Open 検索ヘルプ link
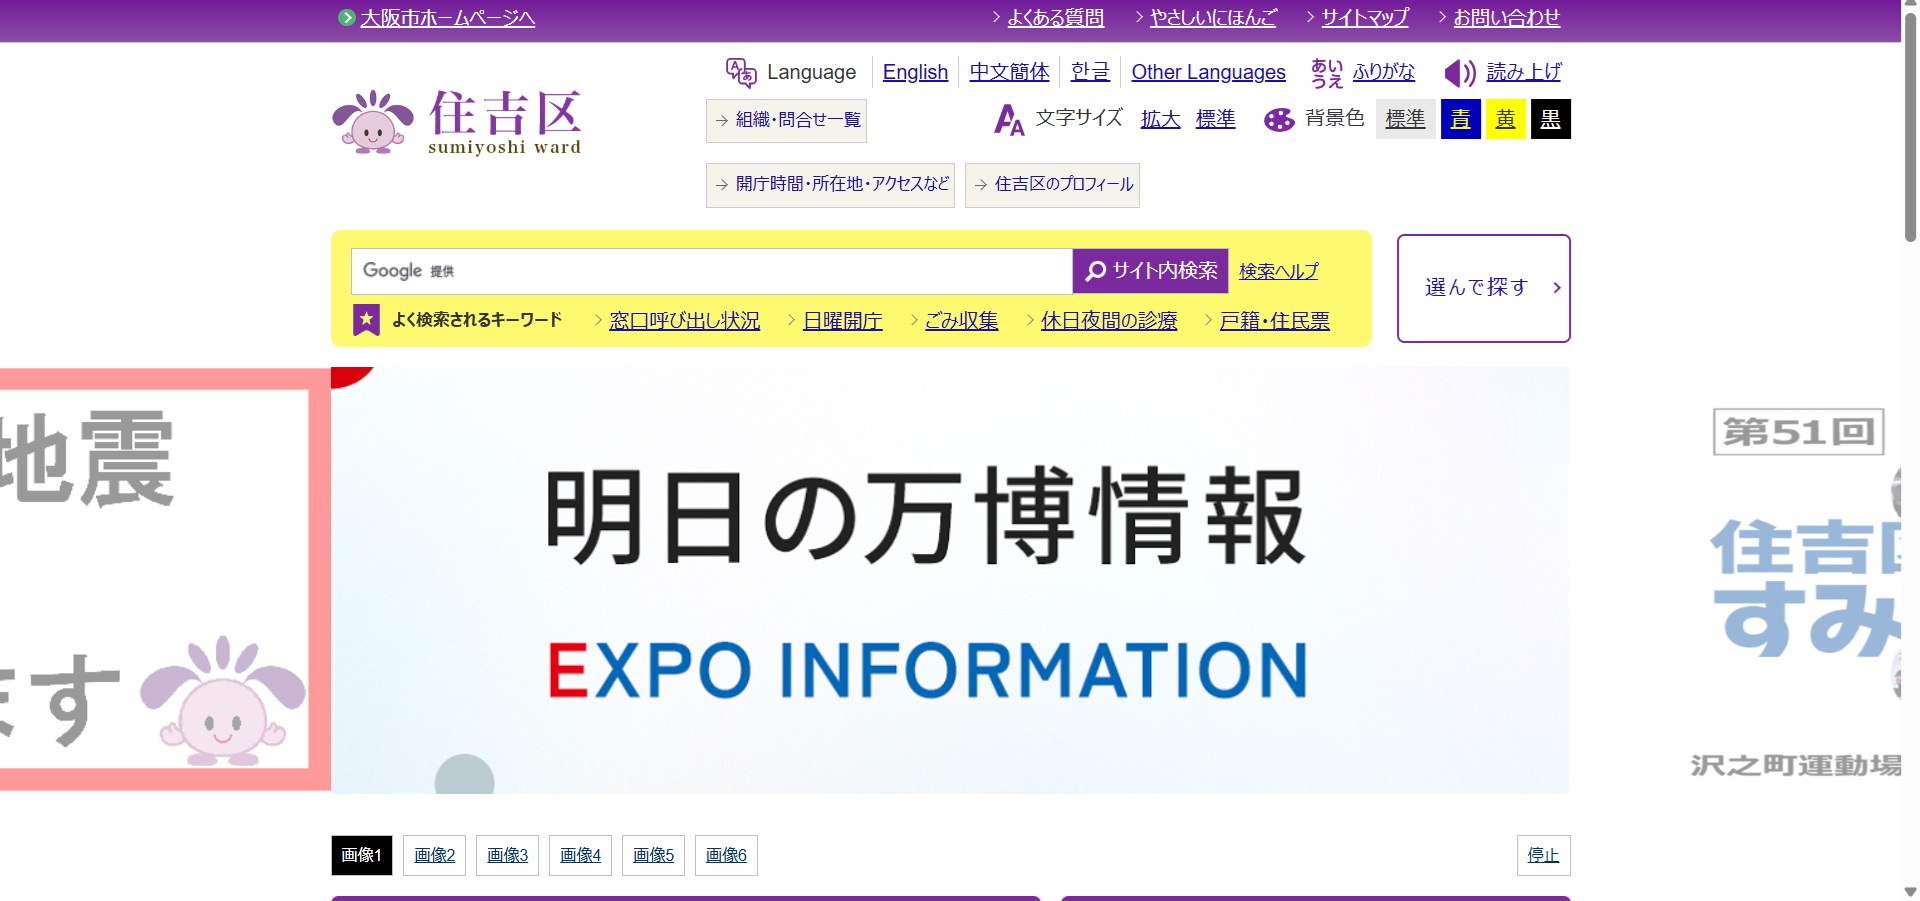Viewport: 1920px width, 901px height. pos(1278,271)
